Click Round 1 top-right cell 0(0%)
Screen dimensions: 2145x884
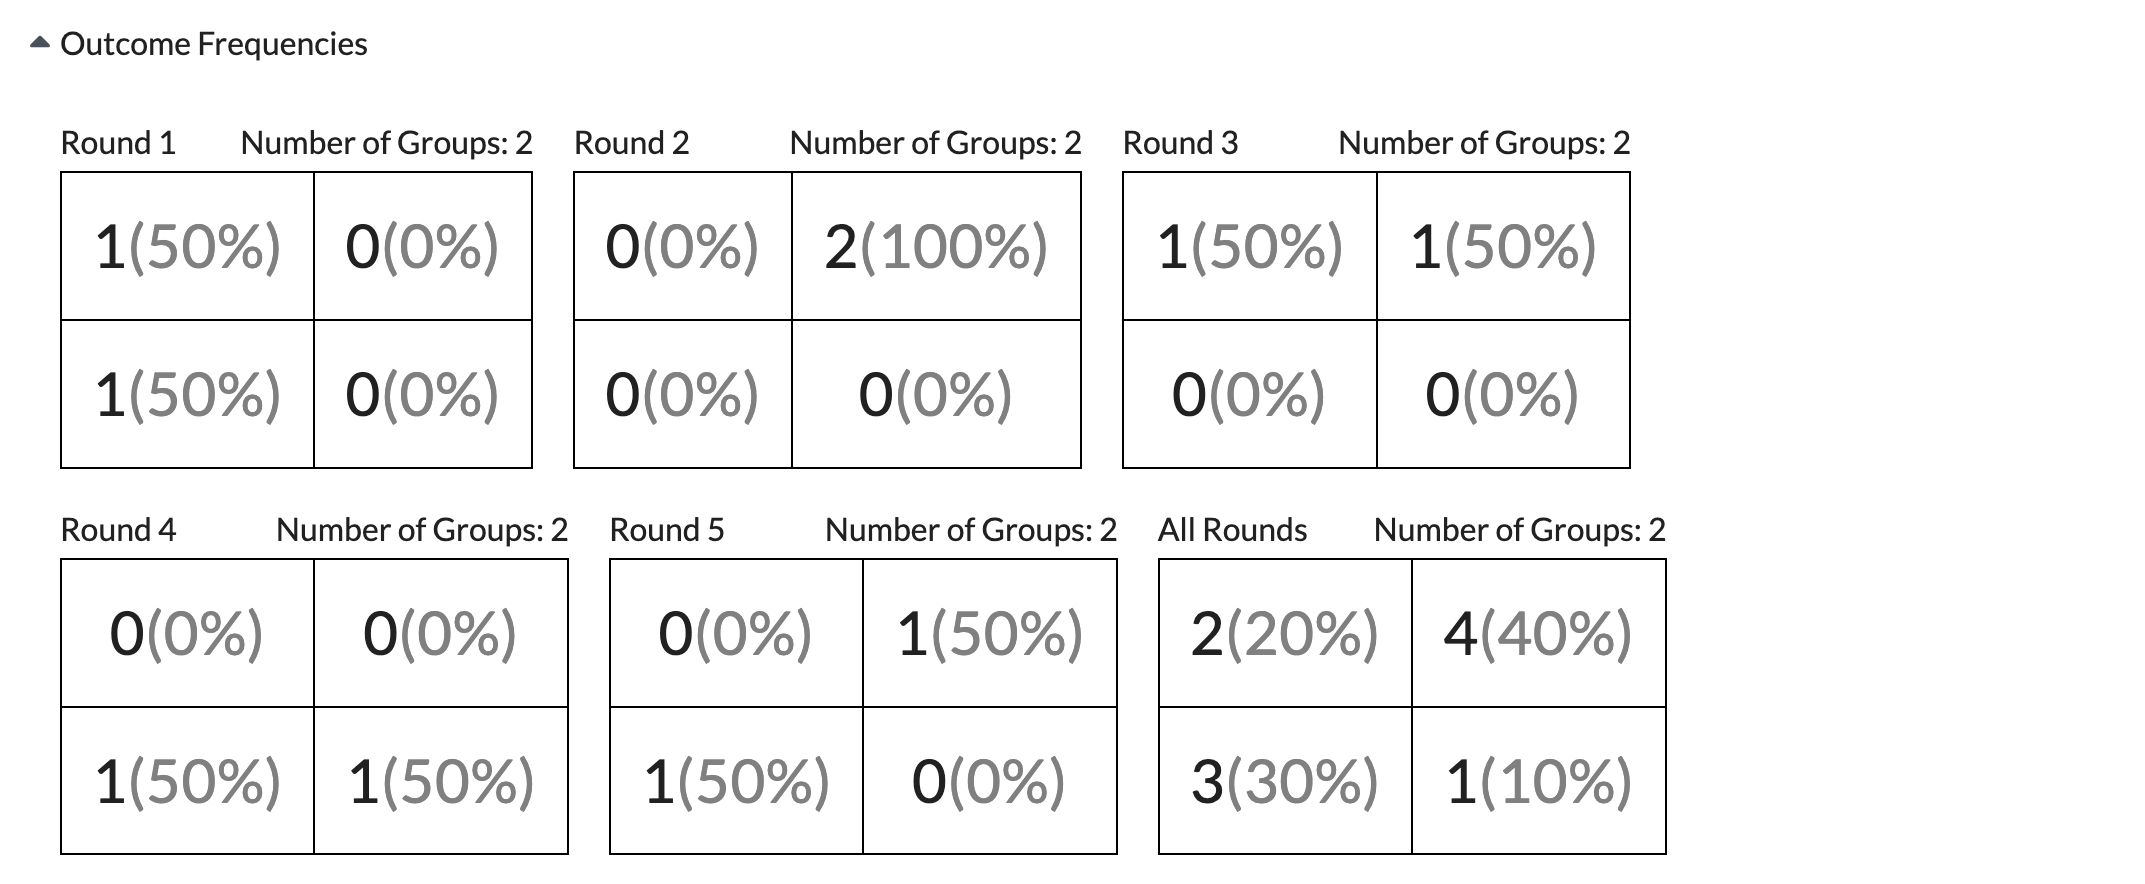pos(423,247)
